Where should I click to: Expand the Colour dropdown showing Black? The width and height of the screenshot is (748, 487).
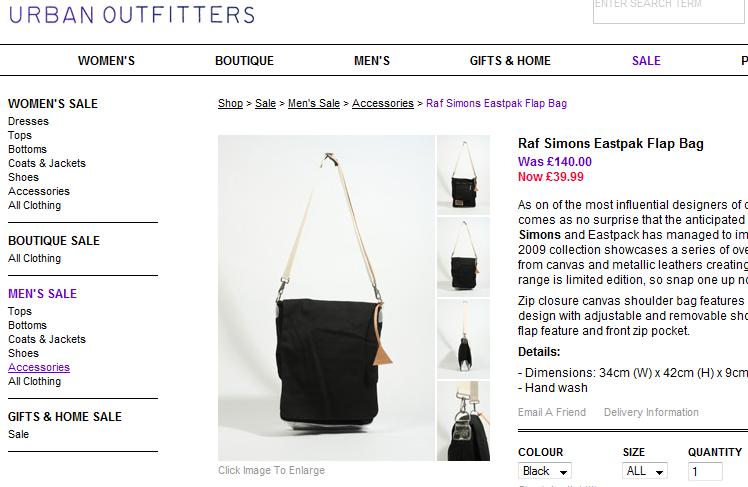click(545, 471)
